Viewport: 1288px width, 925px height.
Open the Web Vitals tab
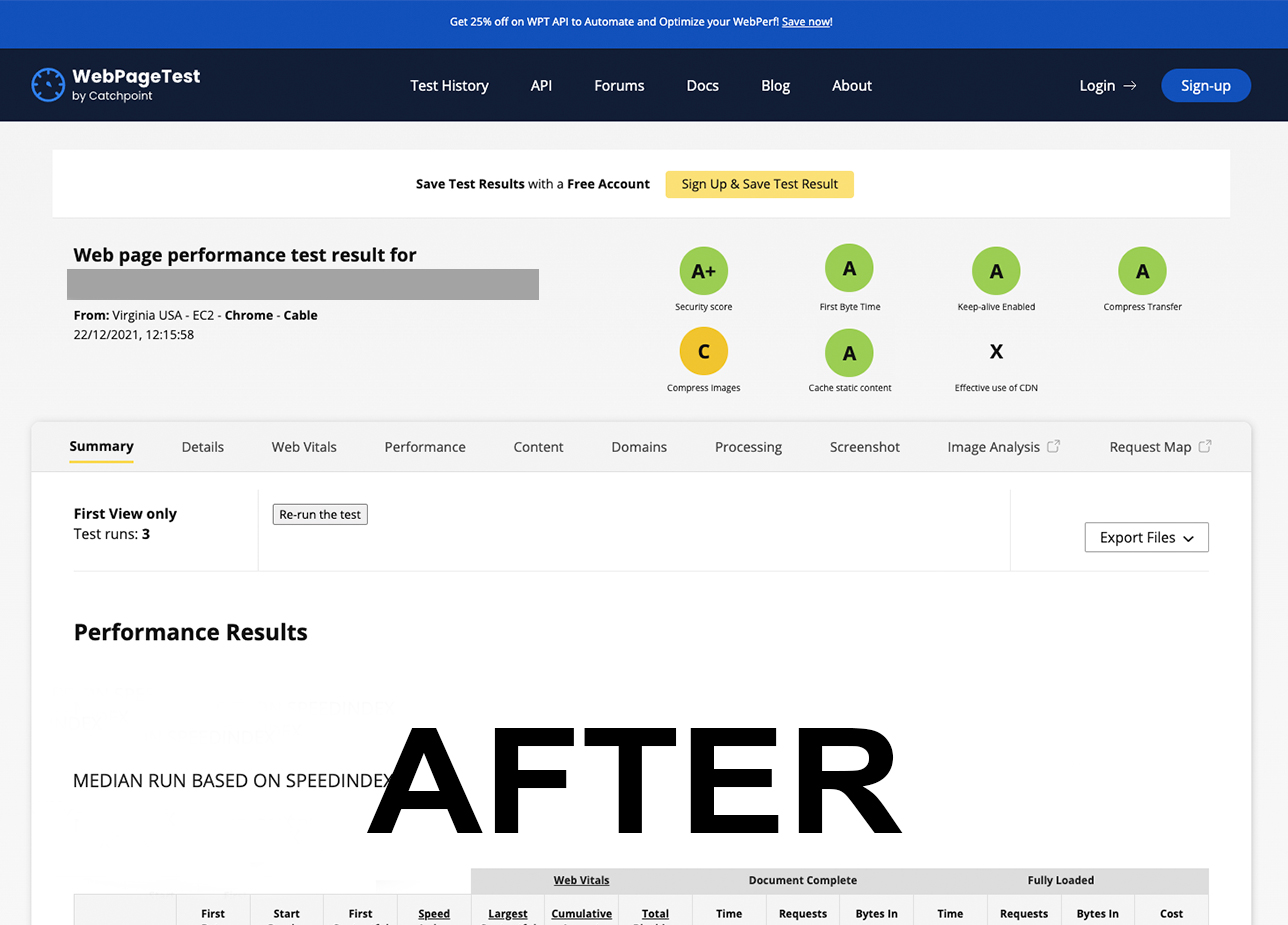pyautogui.click(x=304, y=447)
